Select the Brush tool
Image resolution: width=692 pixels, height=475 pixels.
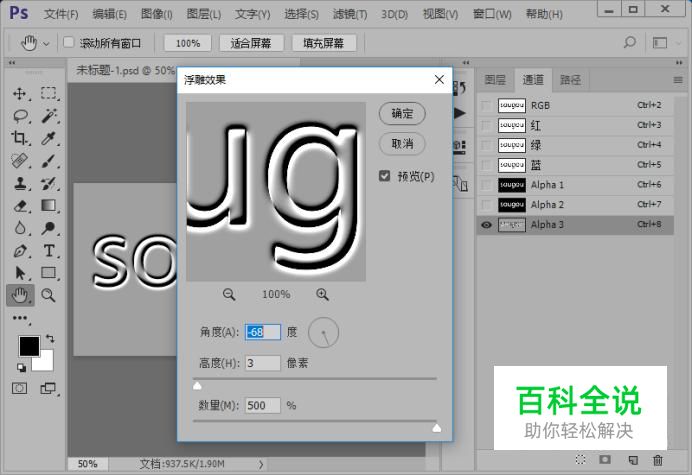pos(49,161)
